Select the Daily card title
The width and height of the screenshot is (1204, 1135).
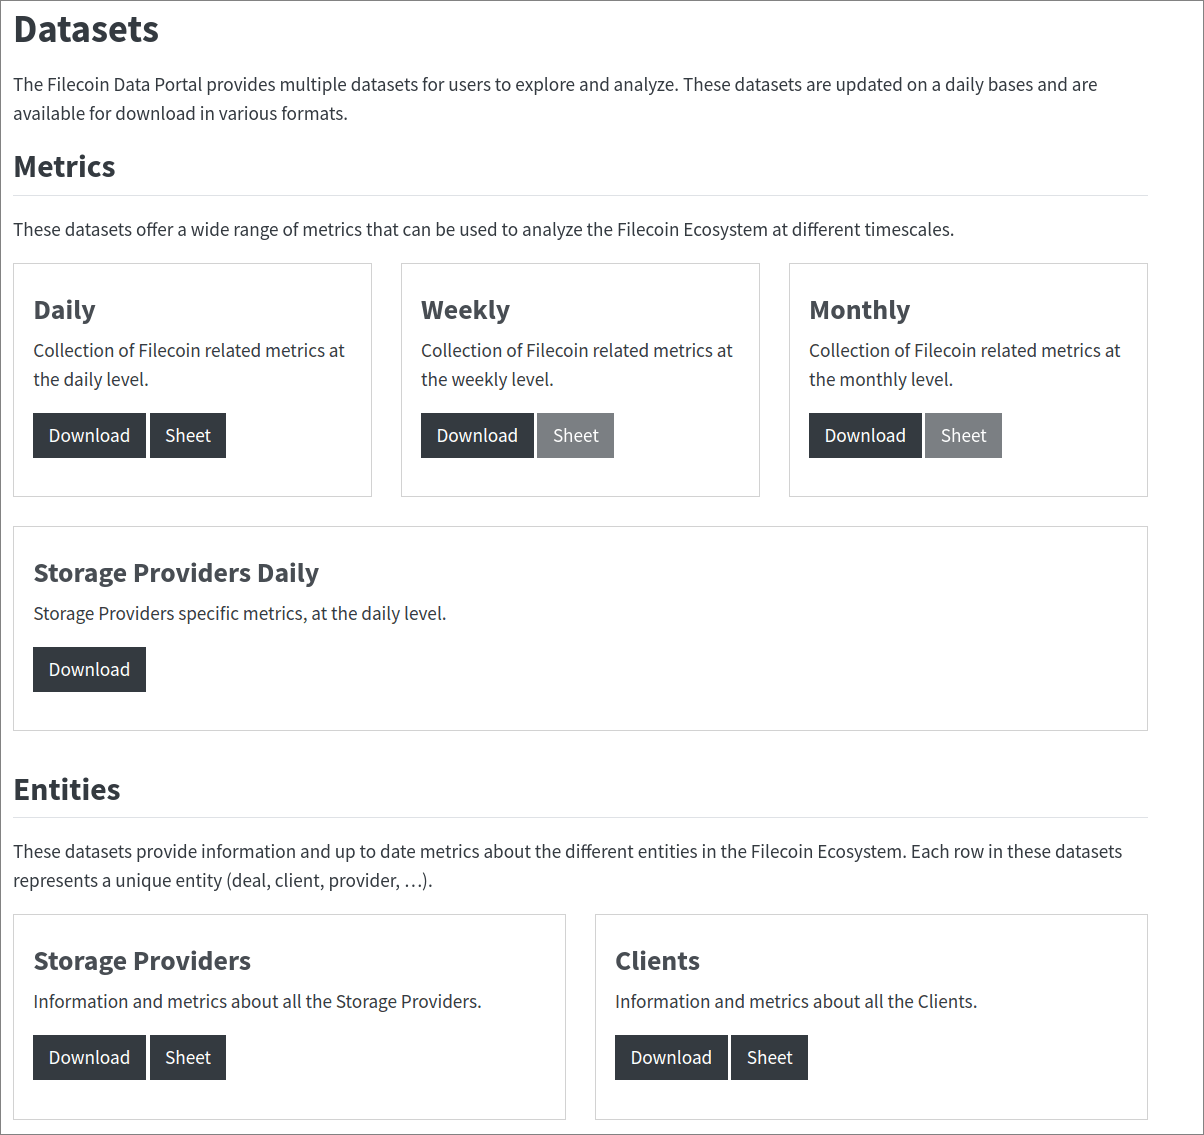point(65,310)
